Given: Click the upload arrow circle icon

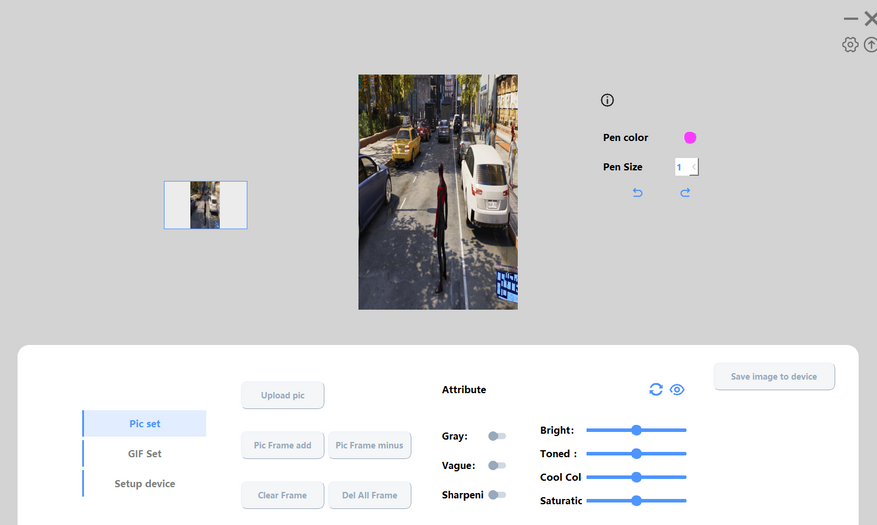Looking at the screenshot, I should coord(870,45).
